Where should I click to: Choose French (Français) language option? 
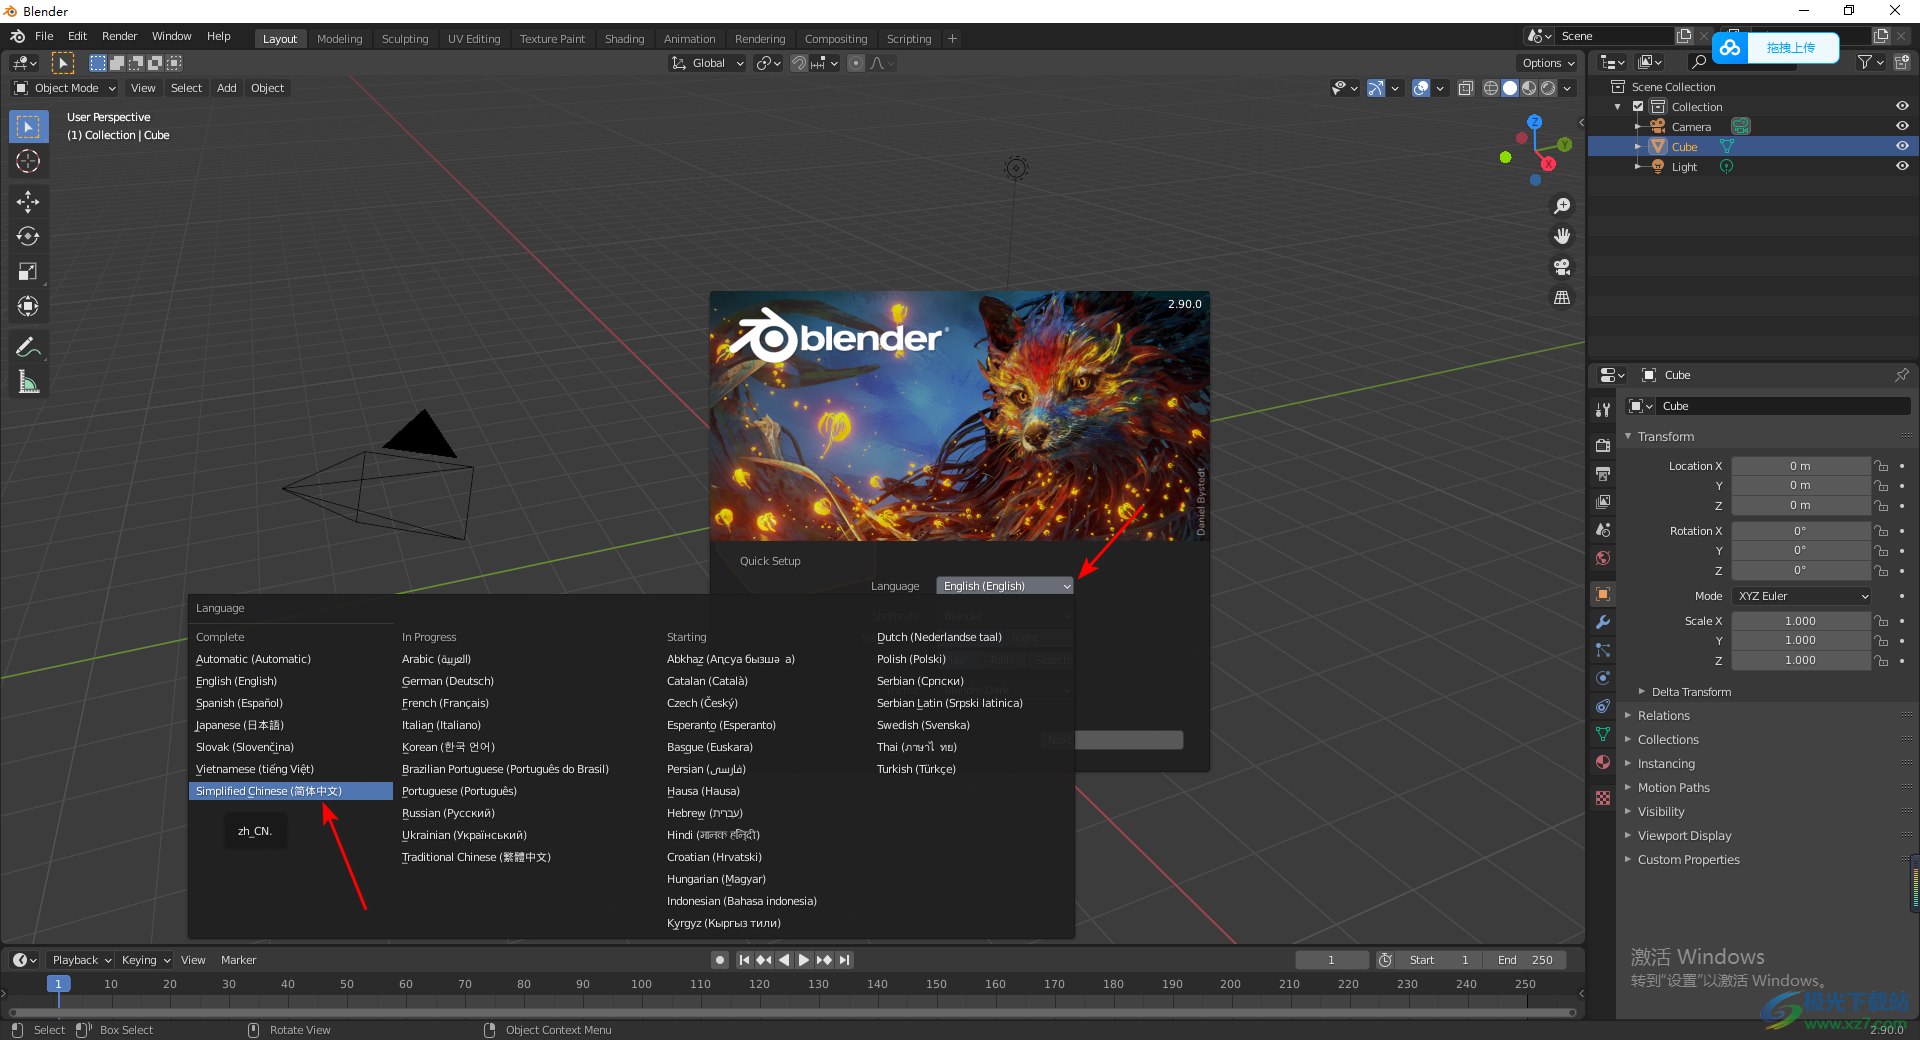[x=445, y=703]
